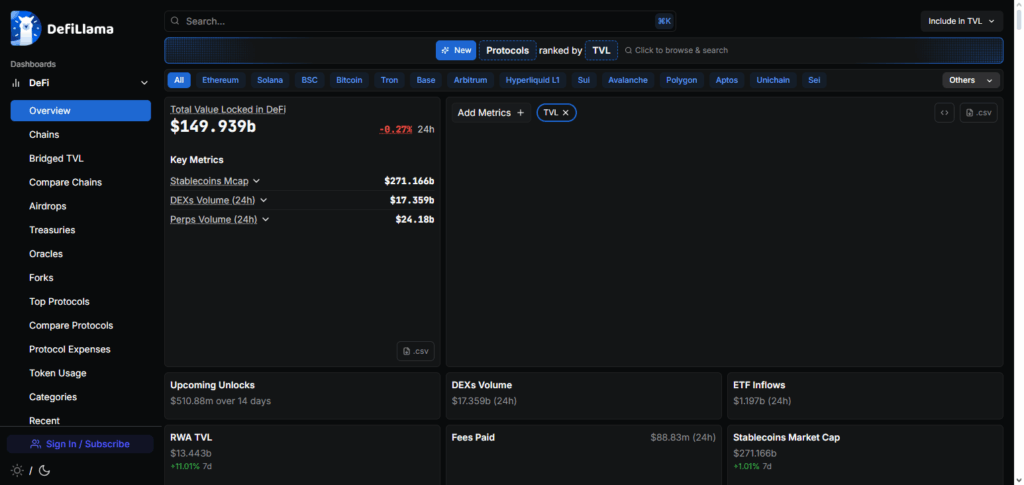Open the Include in TVL dropdown
This screenshot has height=485, width=1024.
[x=962, y=21]
